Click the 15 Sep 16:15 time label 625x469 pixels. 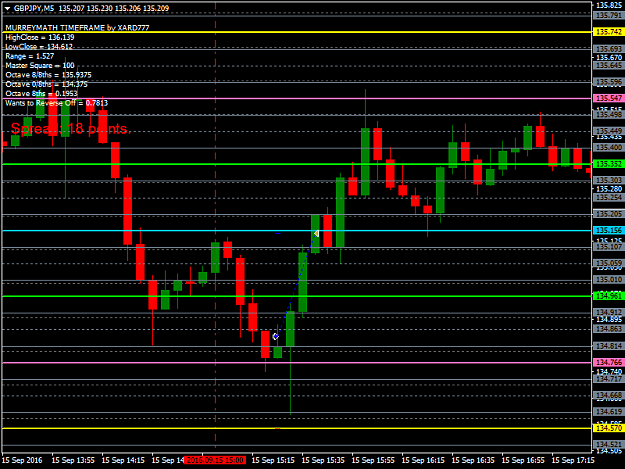tap(423, 460)
